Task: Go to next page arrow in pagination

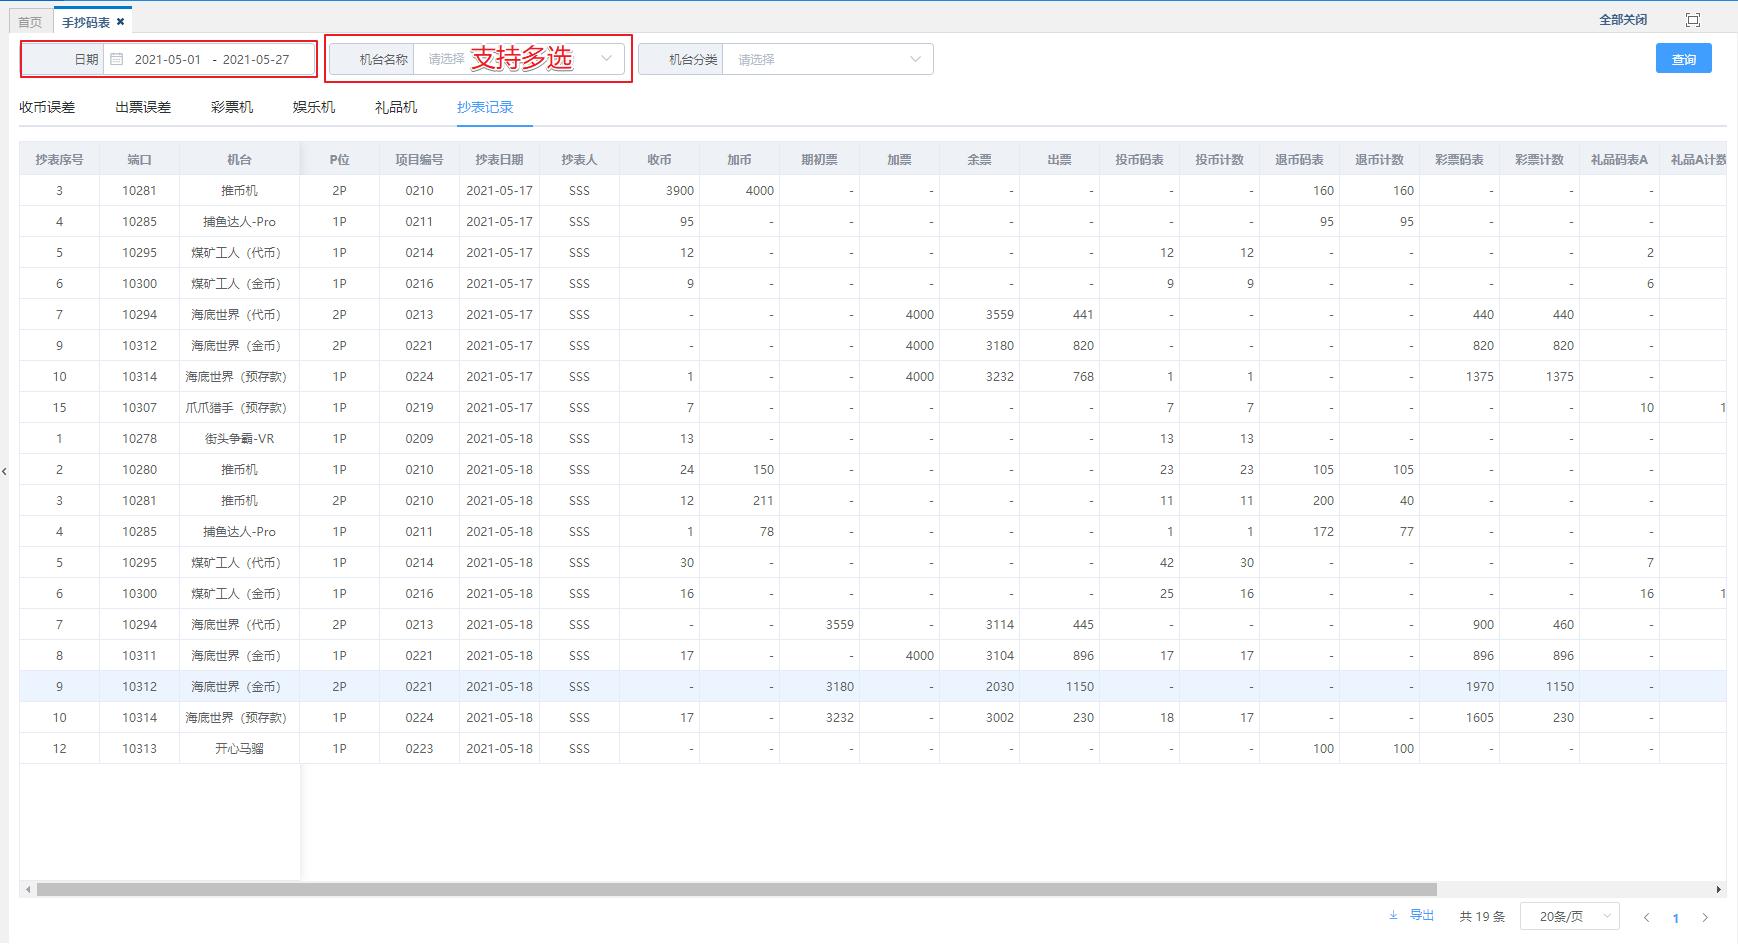Action: pyautogui.click(x=1705, y=917)
